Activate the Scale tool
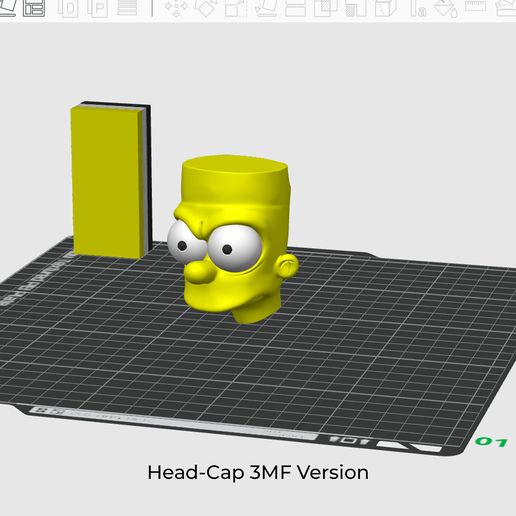 pos(235,8)
